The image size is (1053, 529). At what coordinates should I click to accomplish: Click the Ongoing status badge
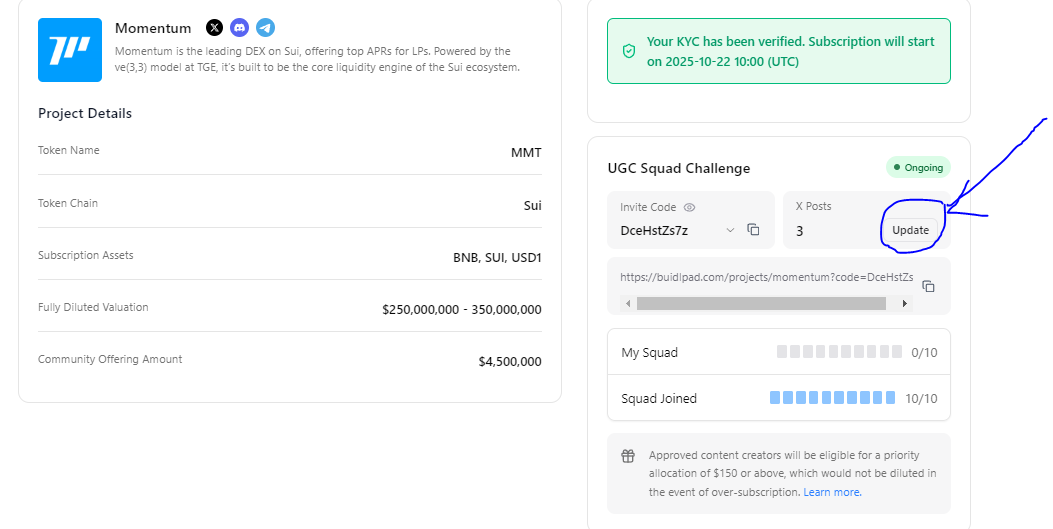pyautogui.click(x=917, y=167)
